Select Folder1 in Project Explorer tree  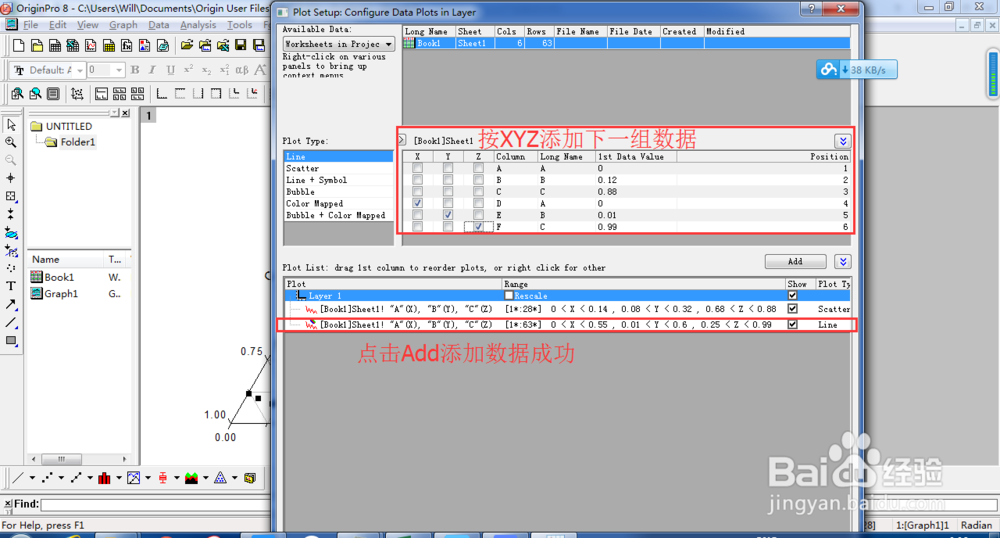coord(77,142)
